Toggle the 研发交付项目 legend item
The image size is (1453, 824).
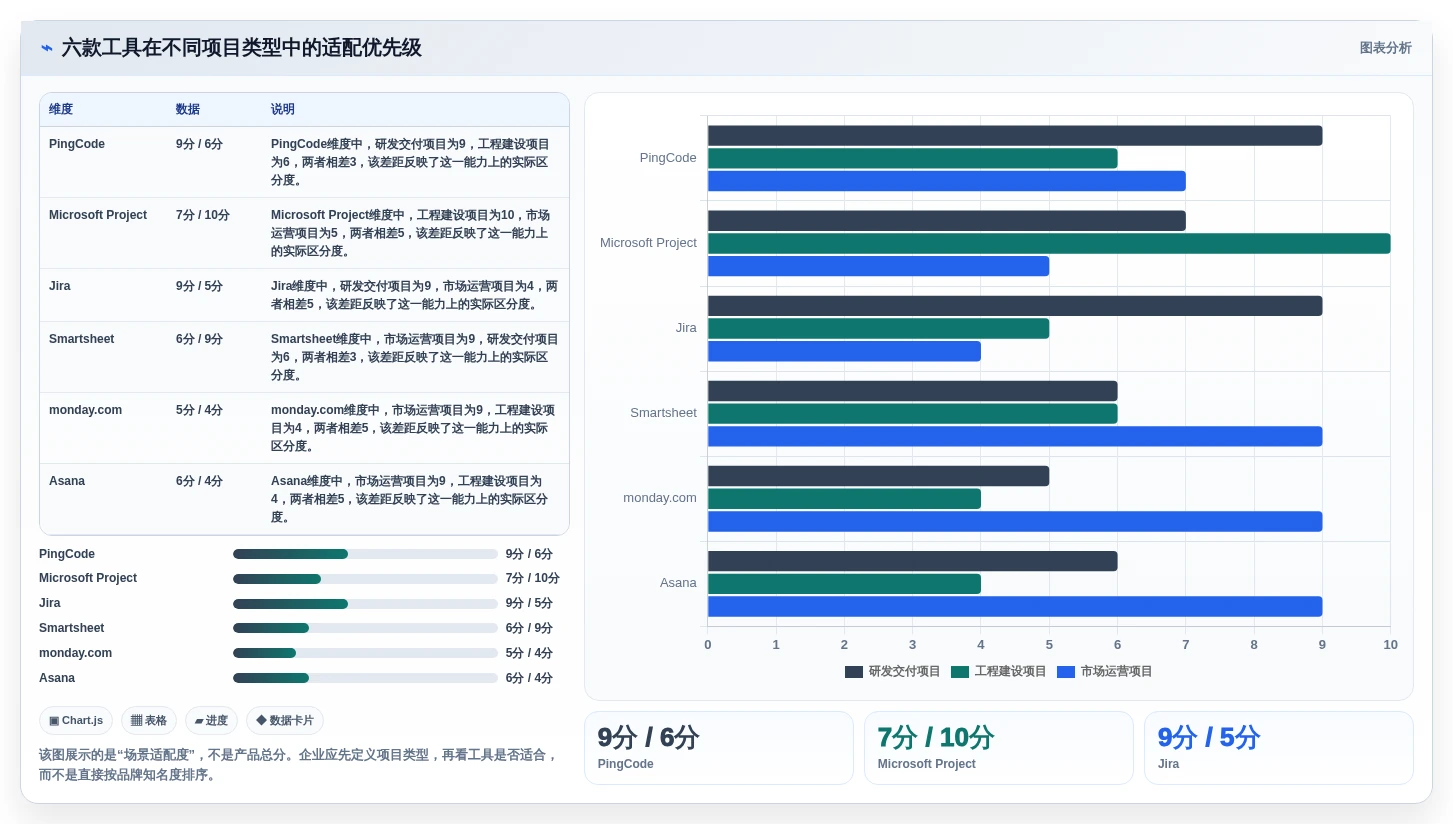pyautogui.click(x=892, y=671)
